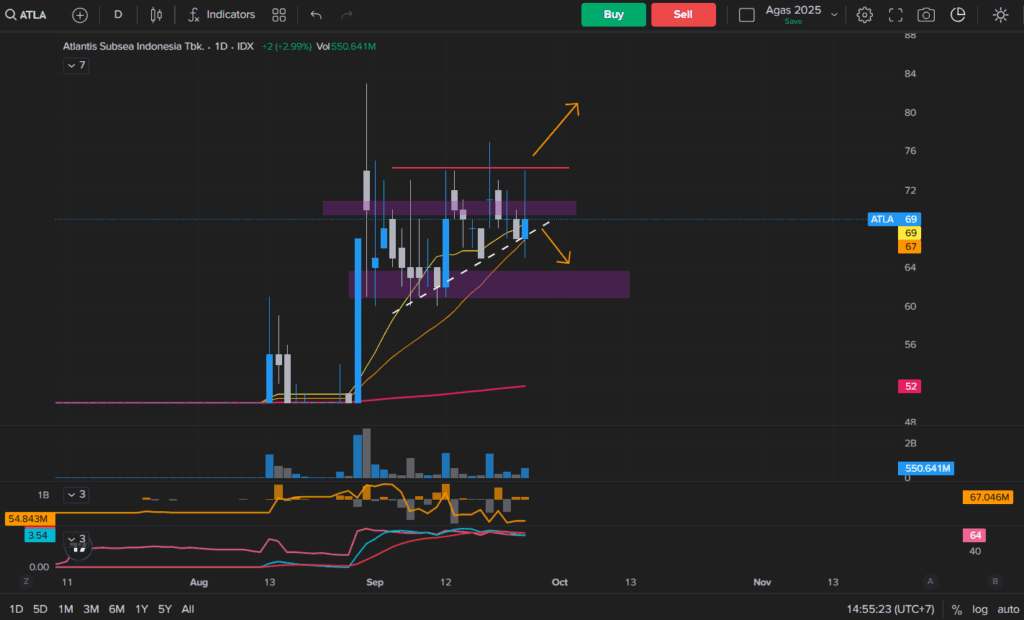Viewport: 1024px width, 620px height.
Task: Expand the collapsed 7 indicators legend
Action: pos(75,65)
